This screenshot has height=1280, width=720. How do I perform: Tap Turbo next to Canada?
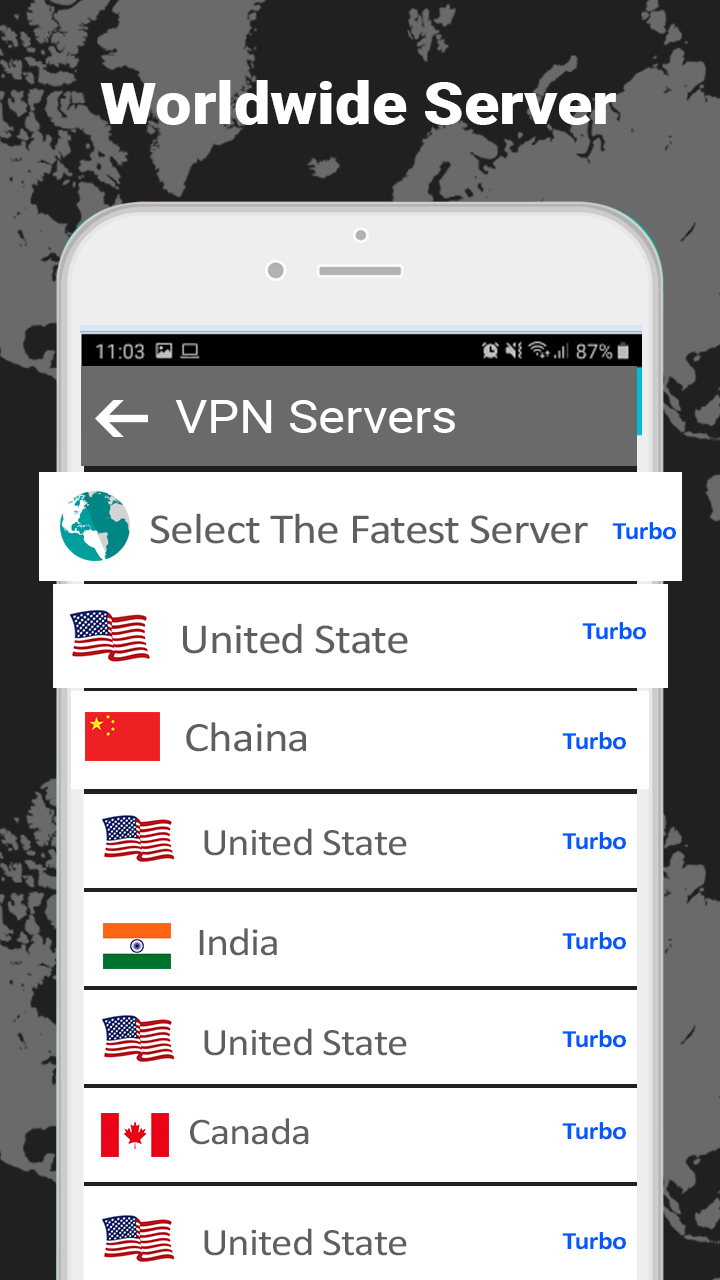(594, 1131)
